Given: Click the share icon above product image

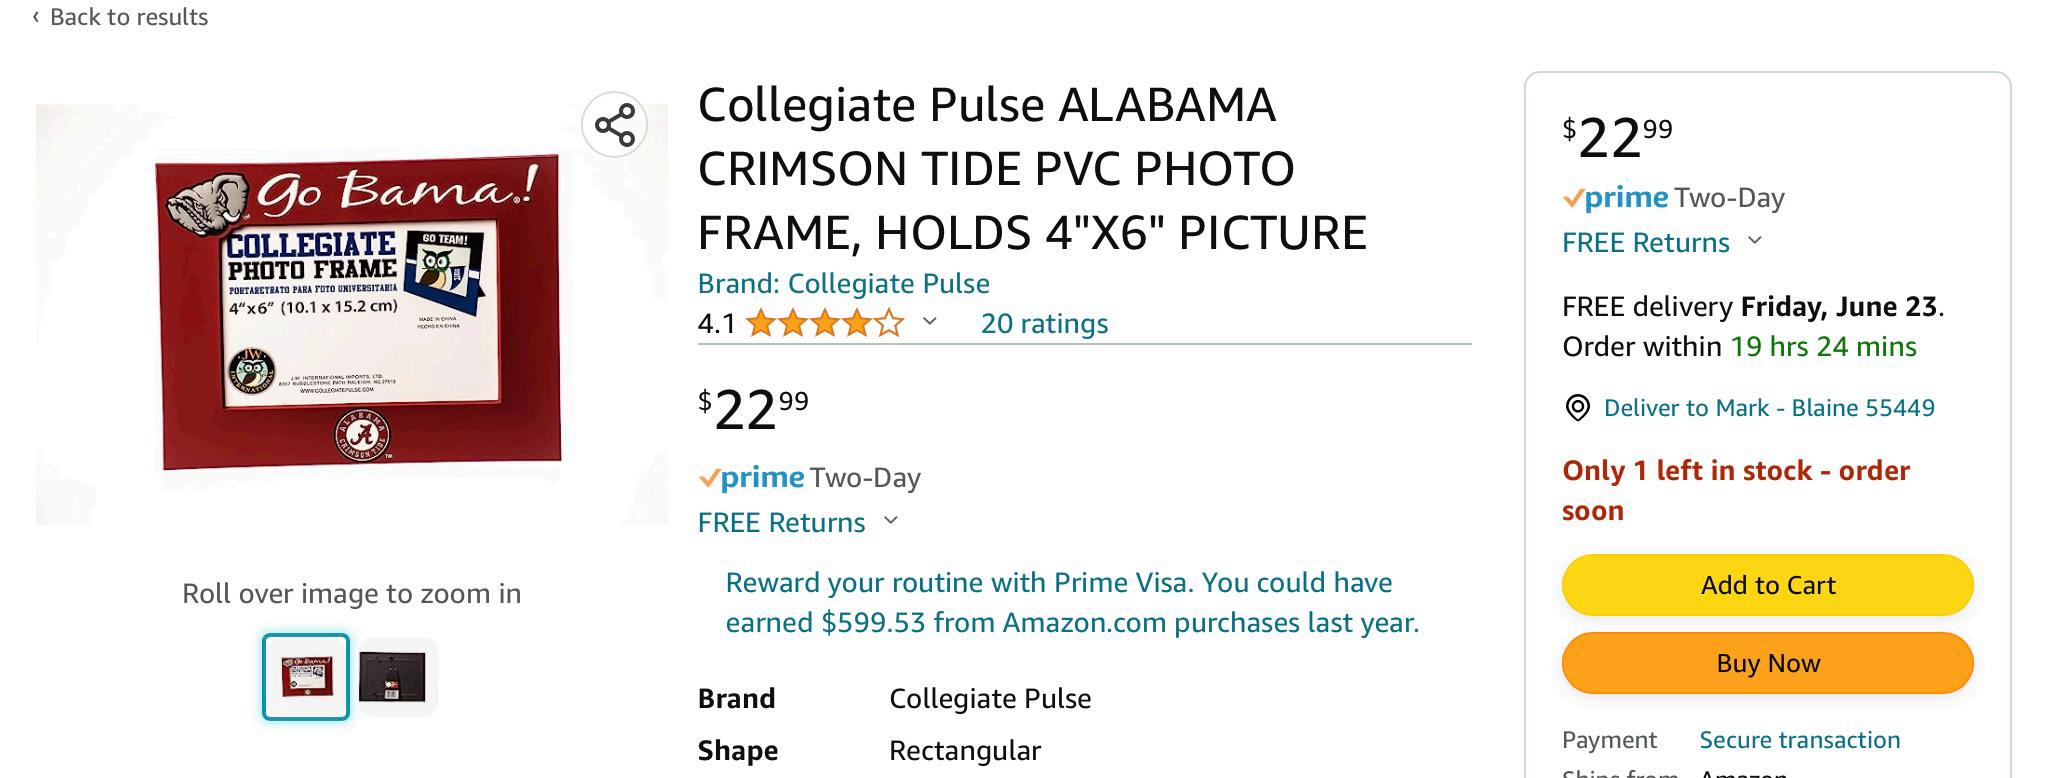Looking at the screenshot, I should click(614, 125).
